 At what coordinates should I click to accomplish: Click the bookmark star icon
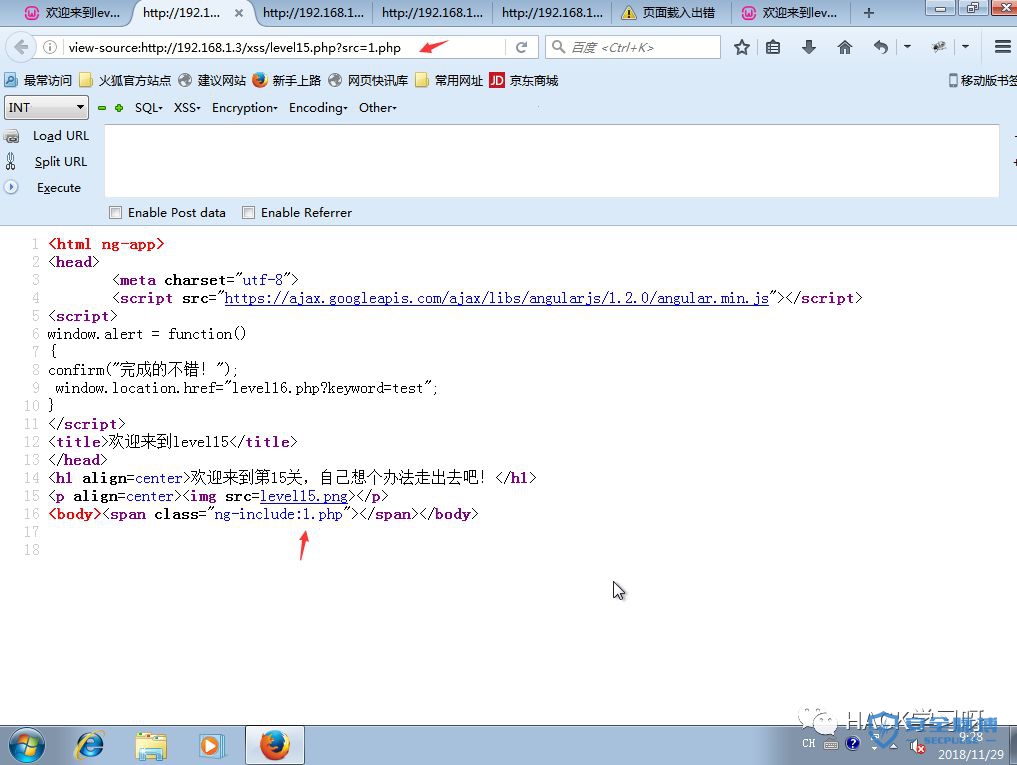coord(742,47)
